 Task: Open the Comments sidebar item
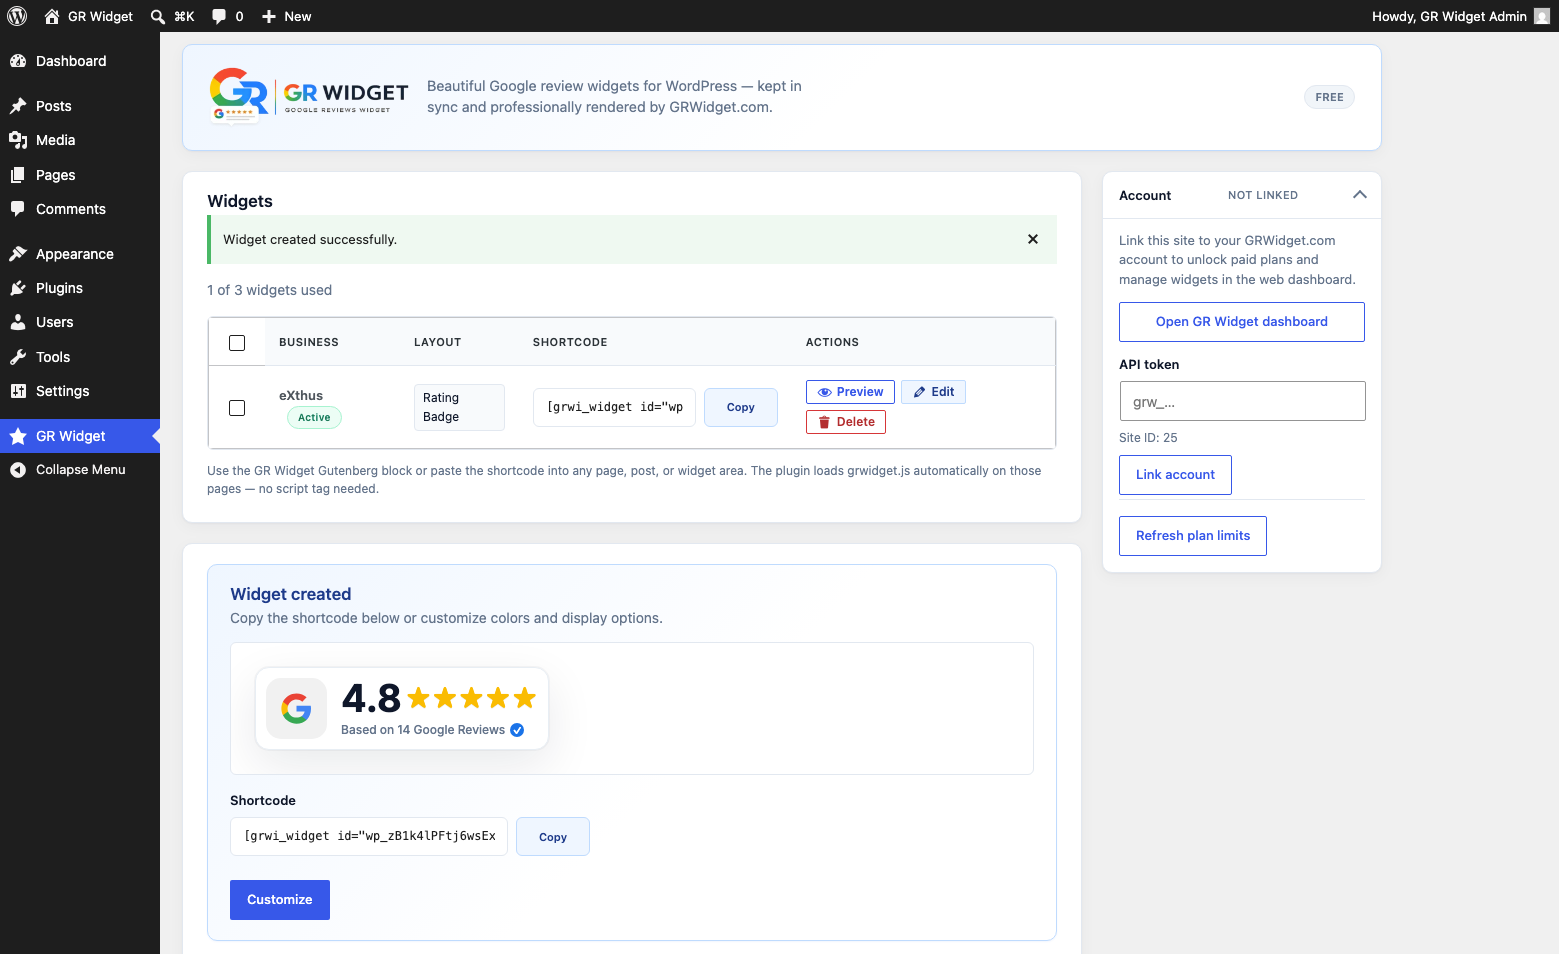click(x=80, y=209)
